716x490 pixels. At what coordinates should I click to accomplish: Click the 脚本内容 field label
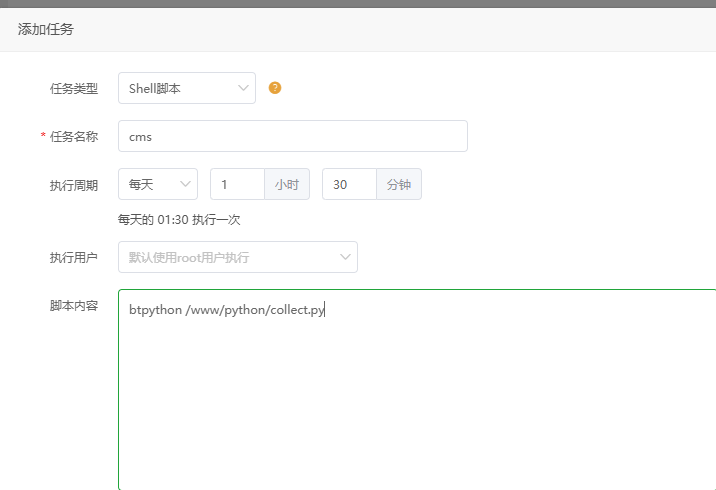click(74, 305)
